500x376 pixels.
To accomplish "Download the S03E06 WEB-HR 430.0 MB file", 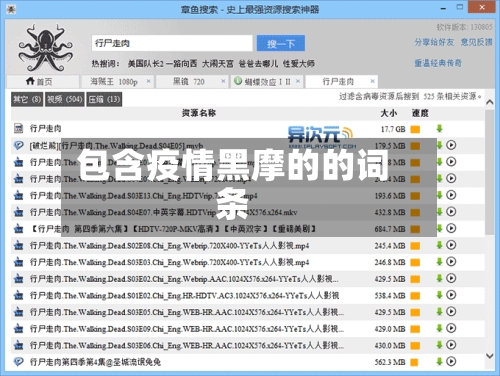I will 440,345.
